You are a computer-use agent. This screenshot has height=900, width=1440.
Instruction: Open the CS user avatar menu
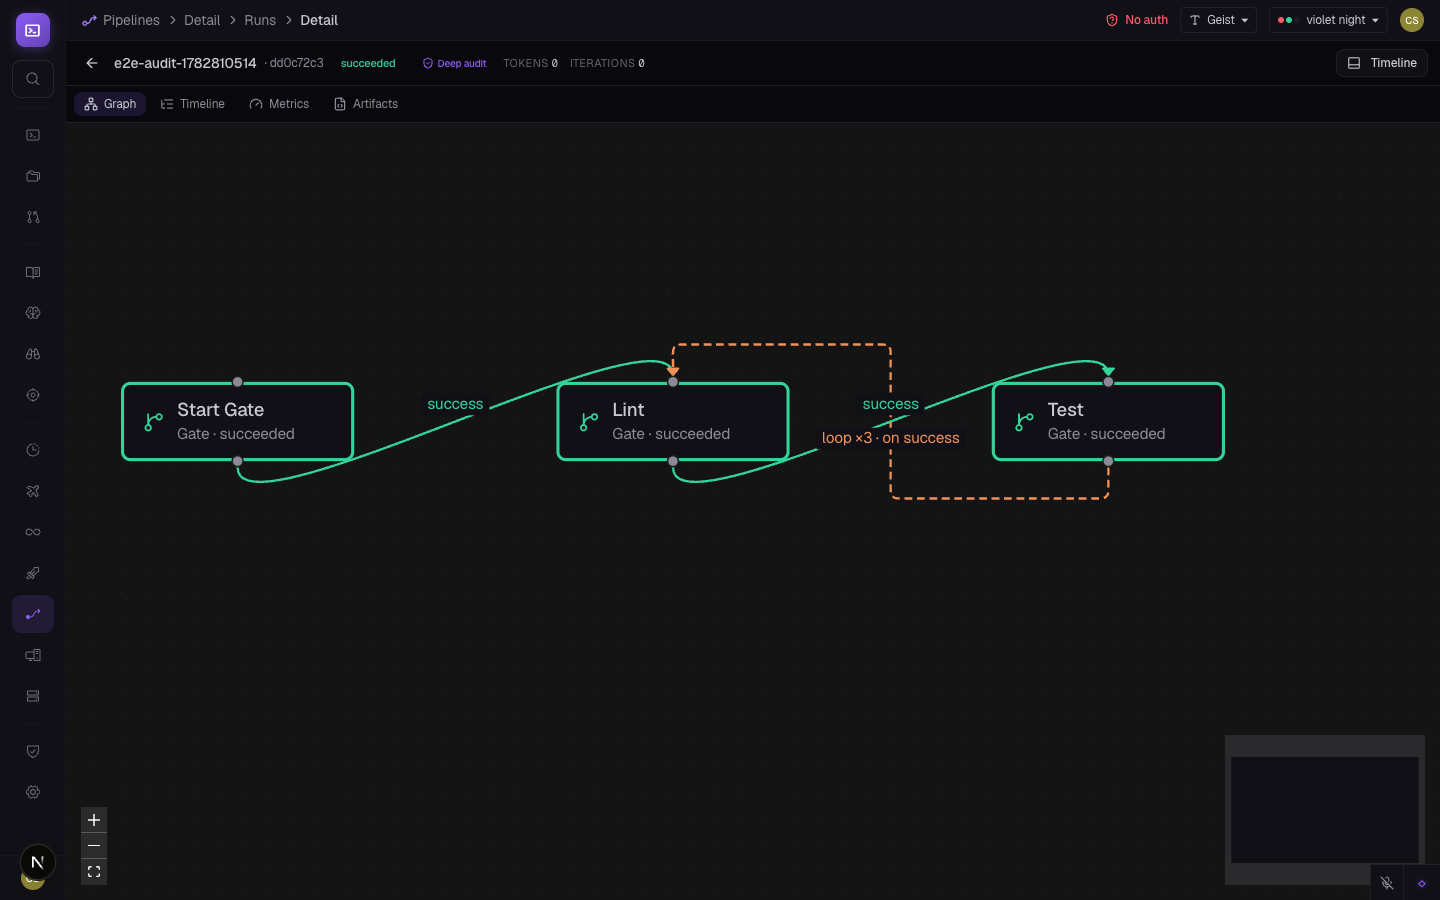tap(1412, 20)
